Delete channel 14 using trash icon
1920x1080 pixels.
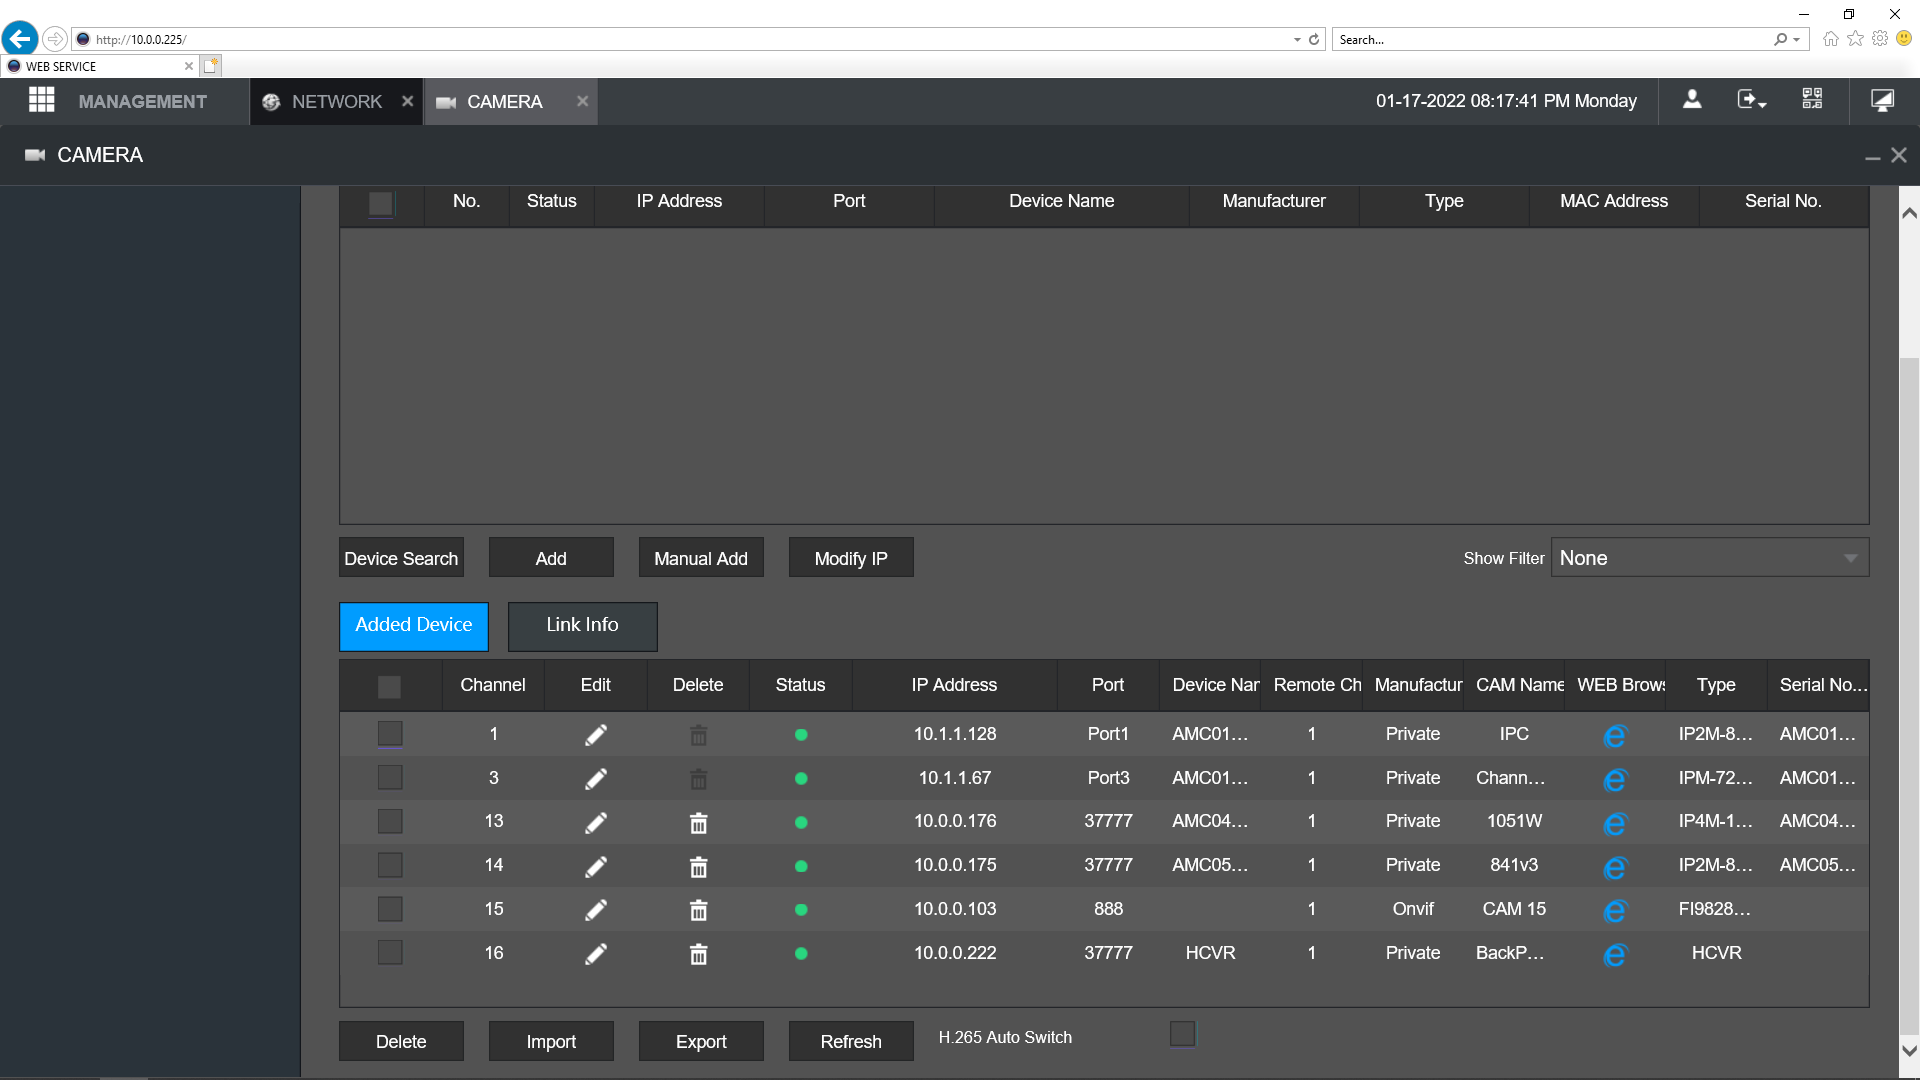698,867
